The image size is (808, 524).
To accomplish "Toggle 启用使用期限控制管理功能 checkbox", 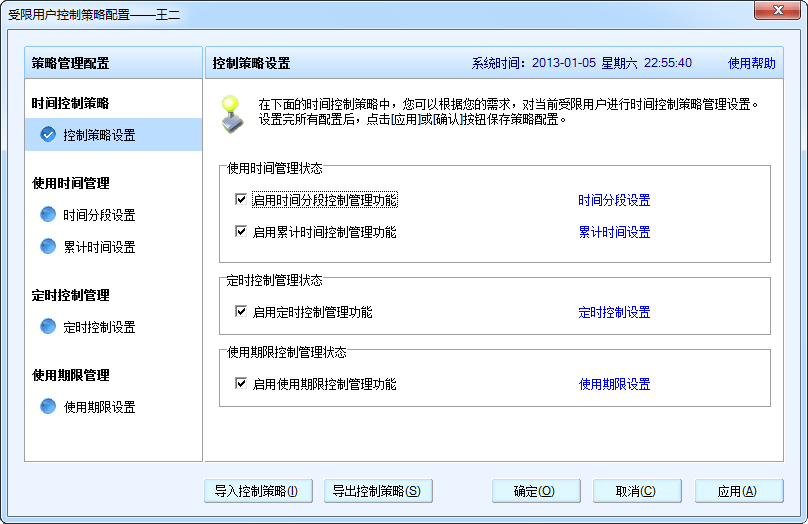I will pos(240,384).
